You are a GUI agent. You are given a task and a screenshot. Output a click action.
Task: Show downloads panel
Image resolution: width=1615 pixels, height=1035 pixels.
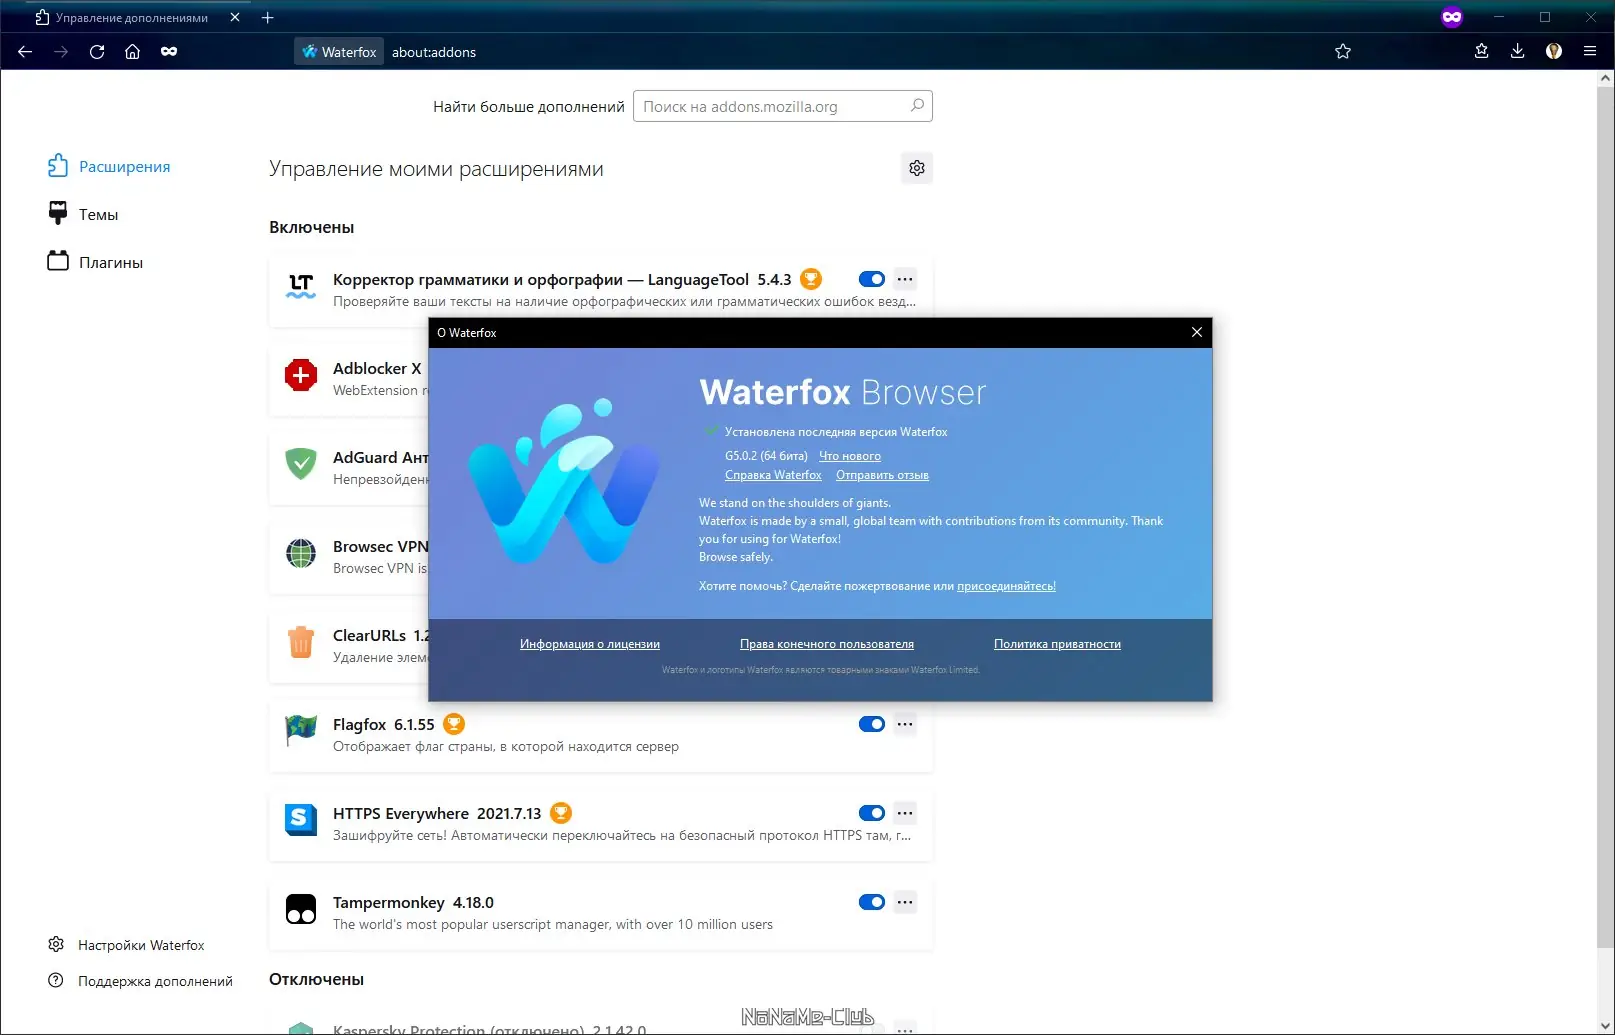(1517, 52)
